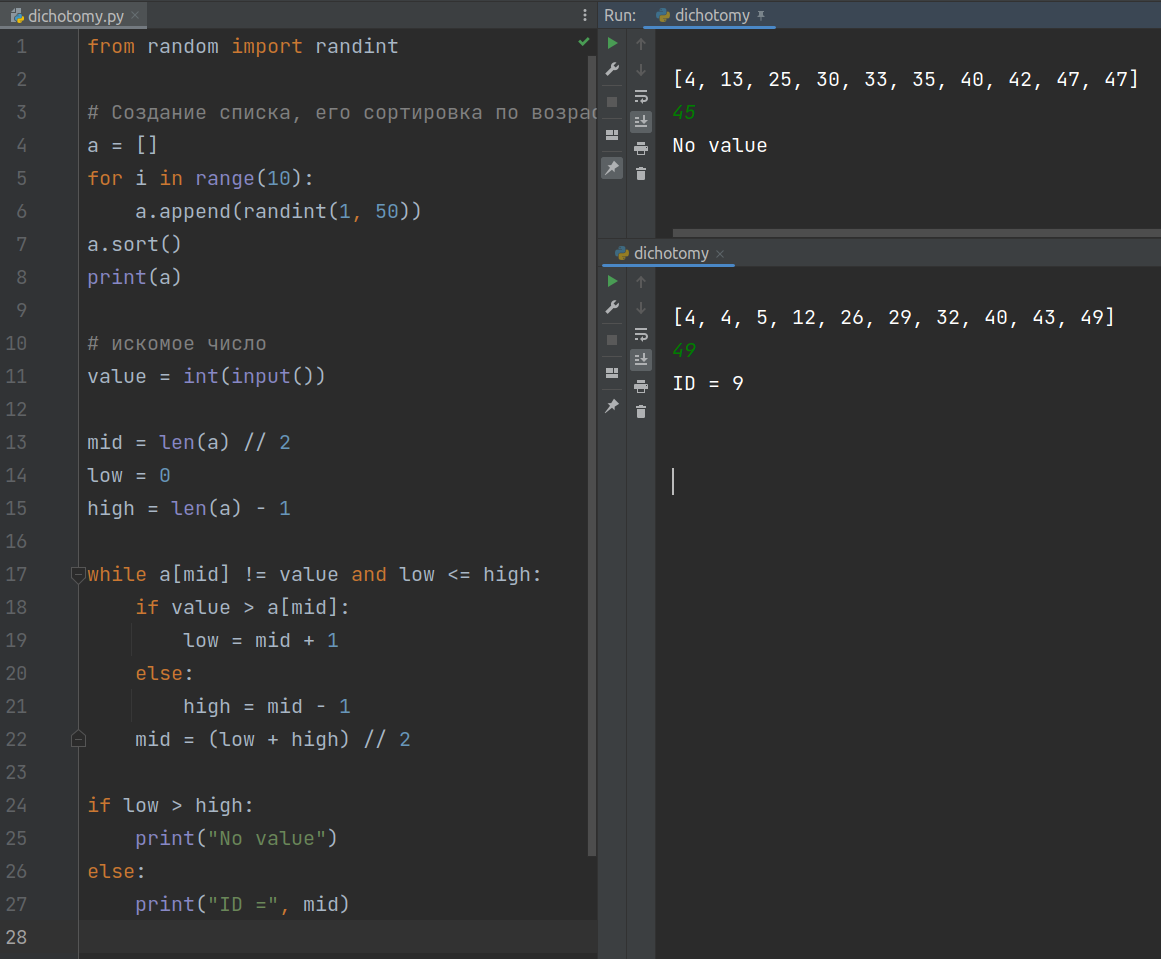Viewport: 1161px width, 959px height.
Task: Click the print icon in 'No value' panel
Action: tap(641, 148)
